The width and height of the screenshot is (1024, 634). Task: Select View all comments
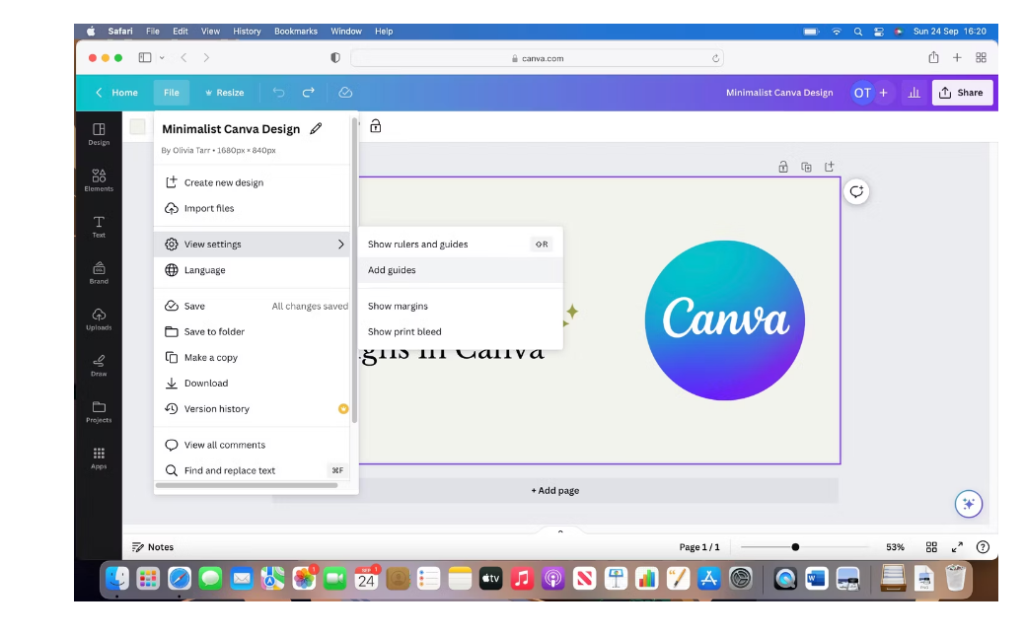tap(252, 445)
